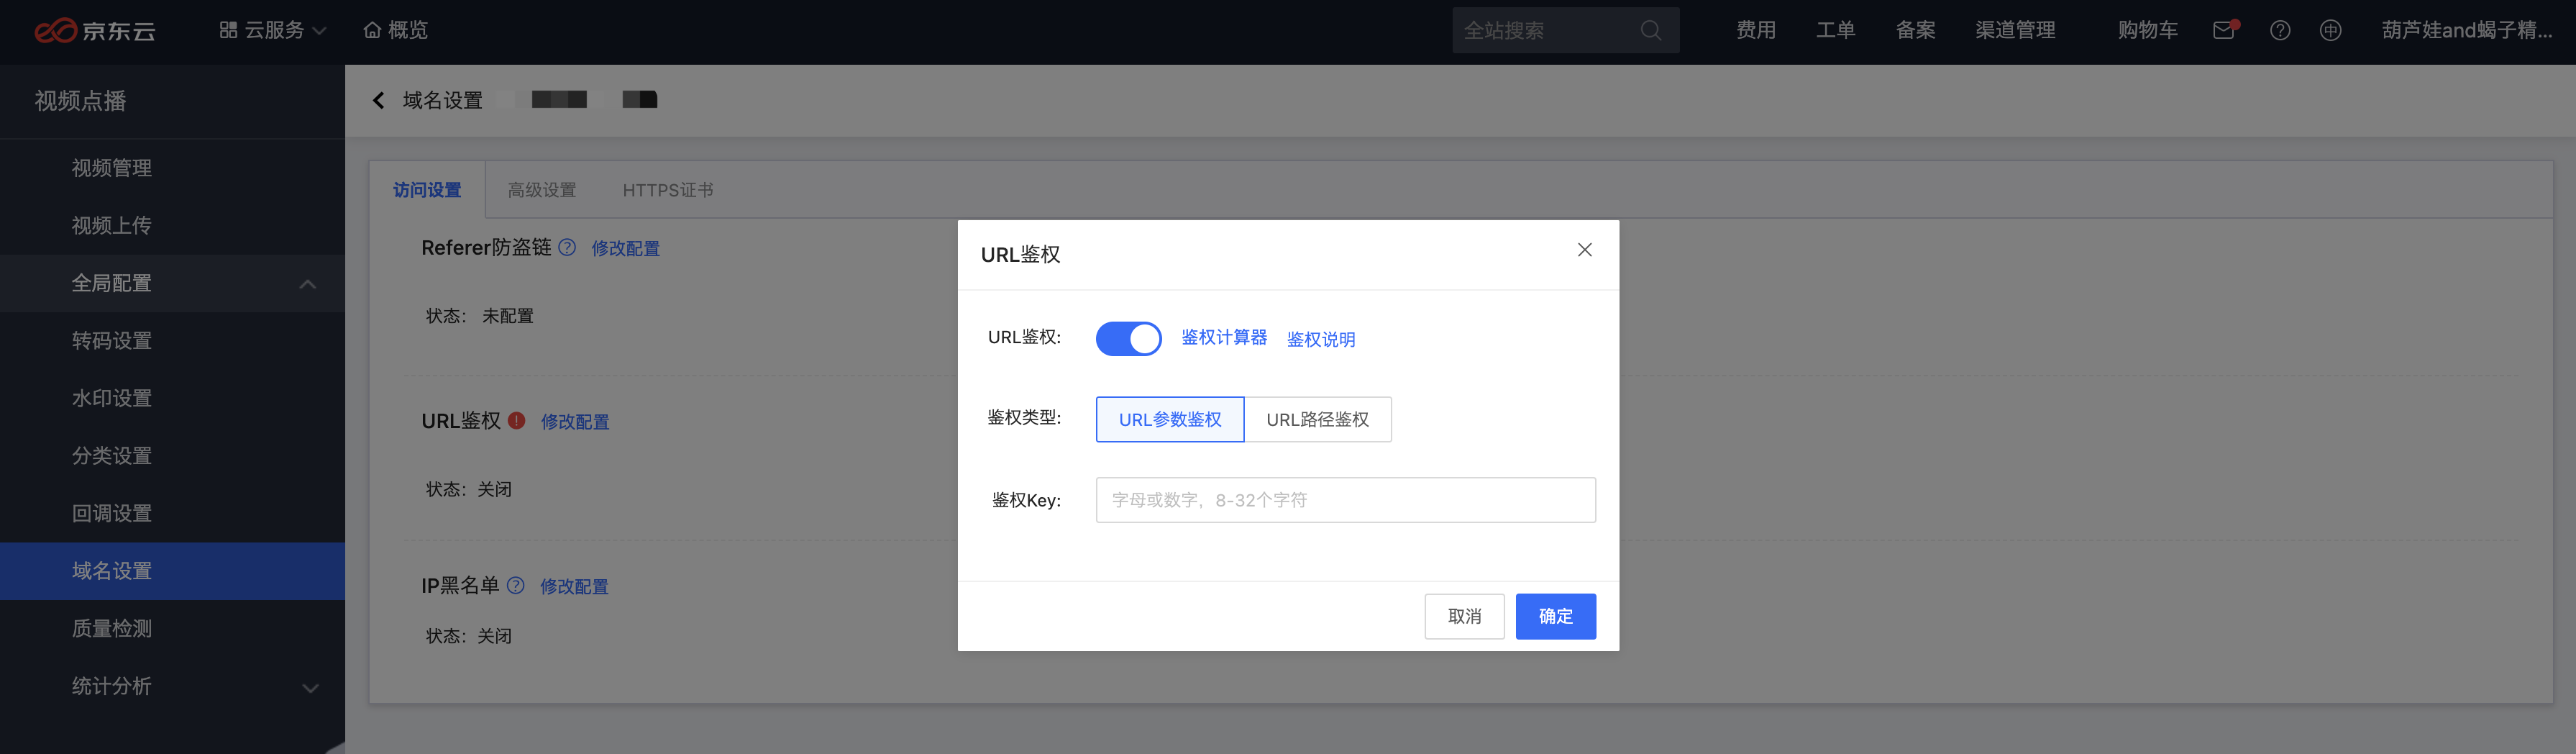The width and height of the screenshot is (2576, 754).
Task: Open the mail notifications icon
Action: tap(2224, 31)
